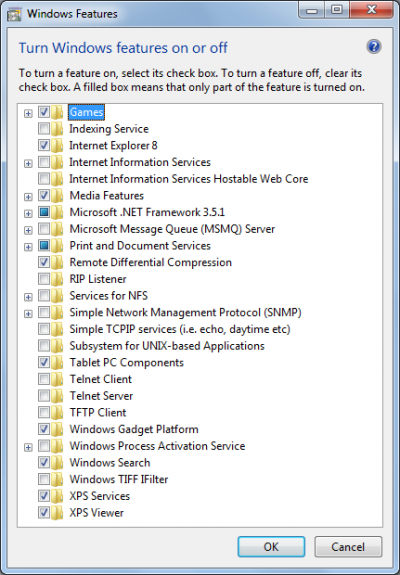Uncheck Tablet PC Components checkbox

44,362
